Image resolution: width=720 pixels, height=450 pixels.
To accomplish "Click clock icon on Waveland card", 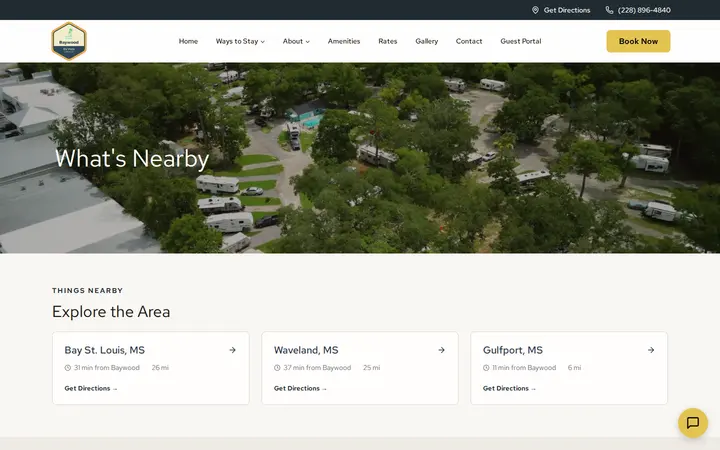I will coord(277,368).
